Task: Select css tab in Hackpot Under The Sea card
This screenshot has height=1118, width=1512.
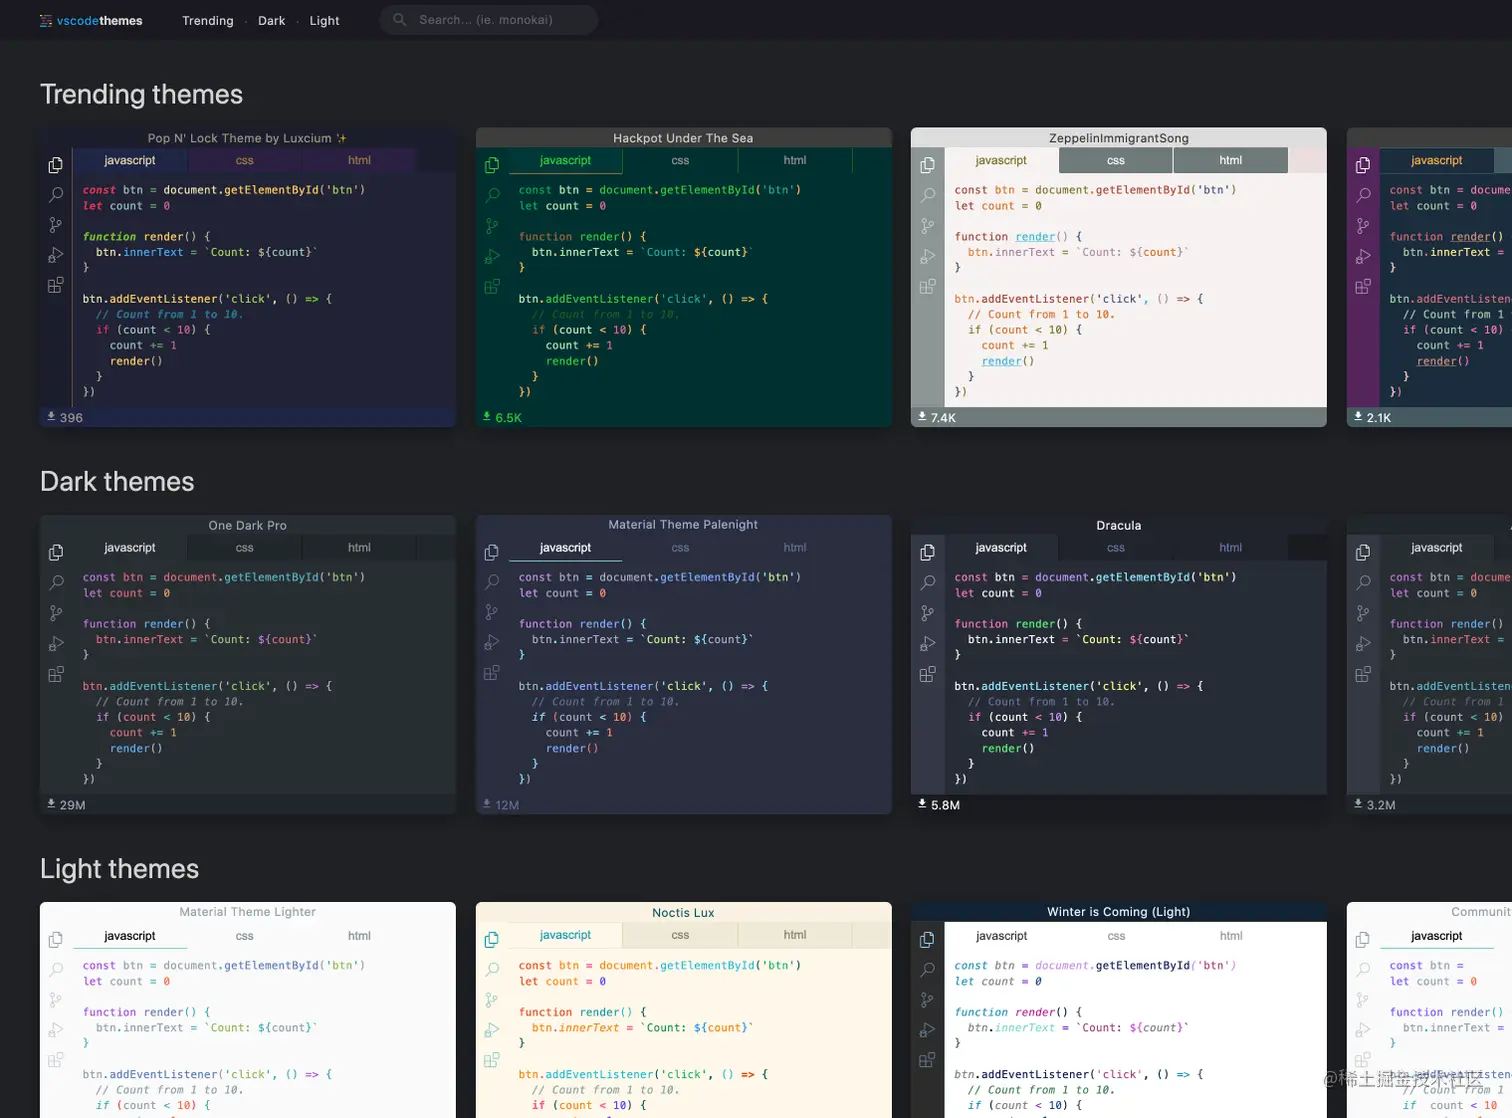Action: (x=680, y=160)
